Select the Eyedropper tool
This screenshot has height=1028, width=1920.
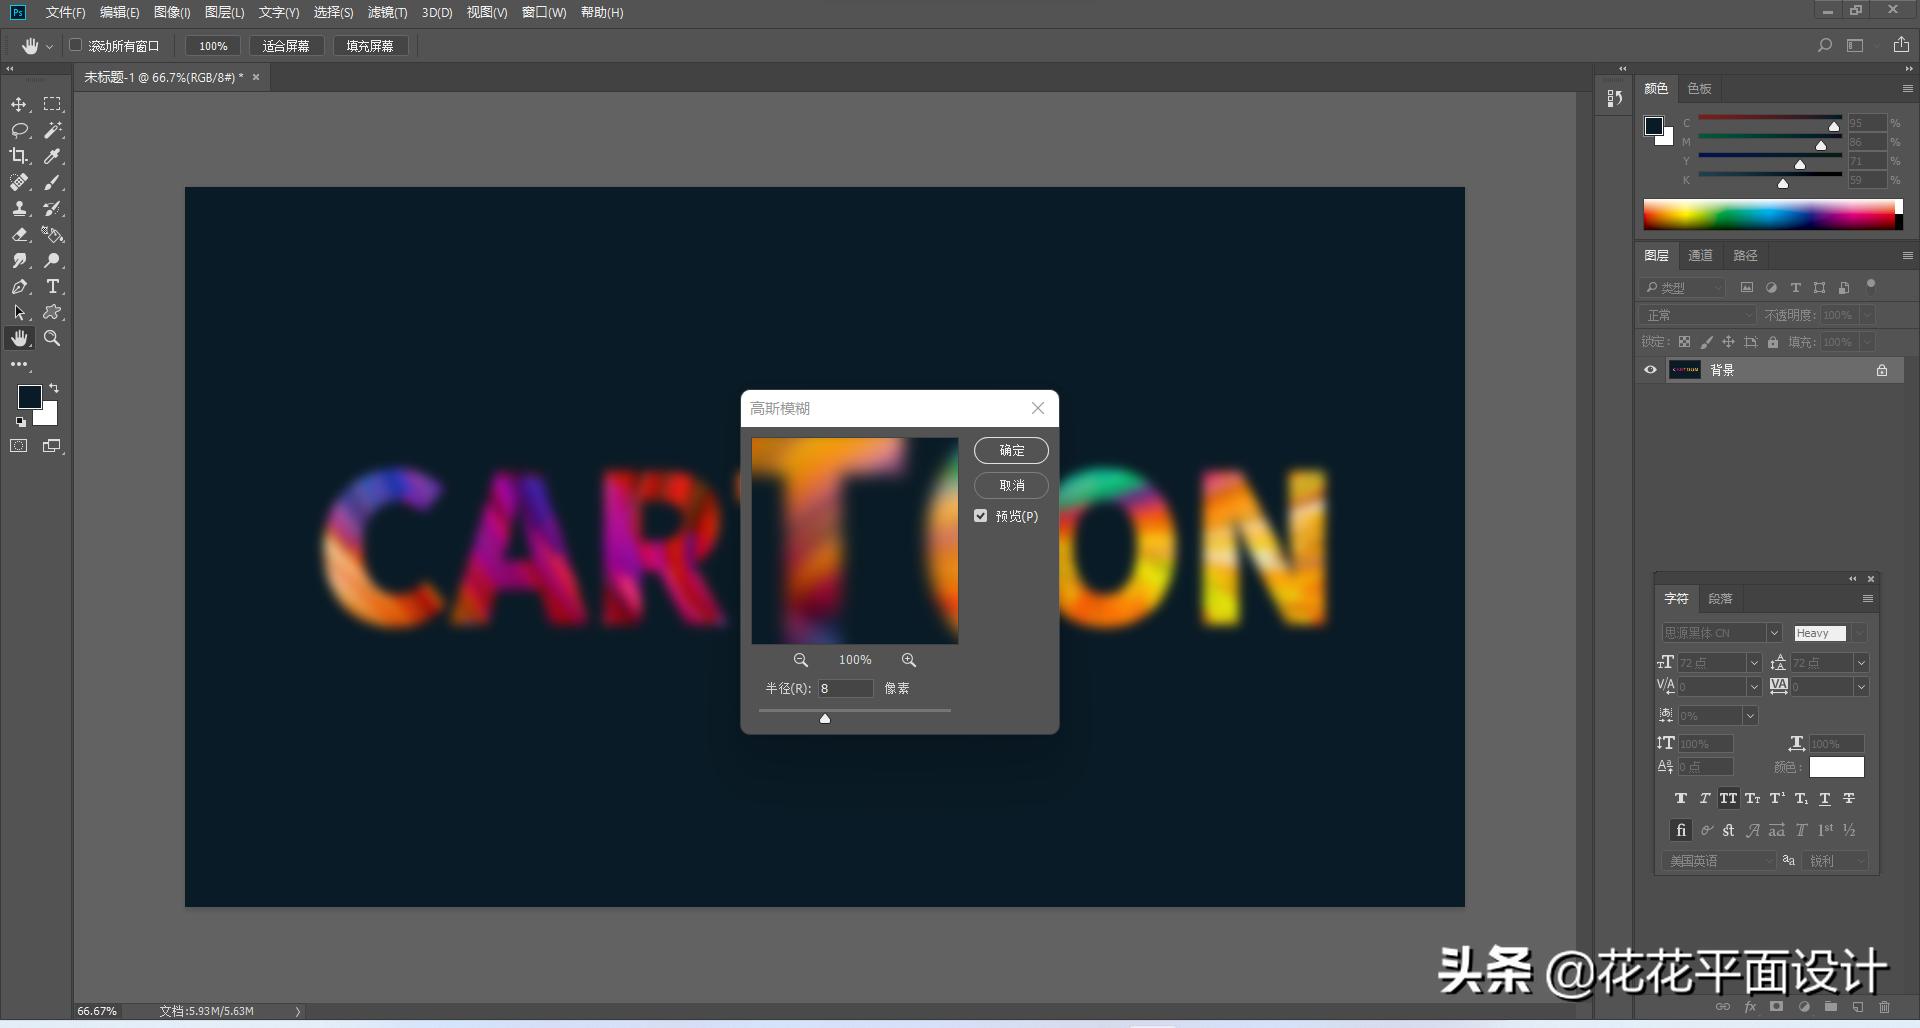click(53, 156)
